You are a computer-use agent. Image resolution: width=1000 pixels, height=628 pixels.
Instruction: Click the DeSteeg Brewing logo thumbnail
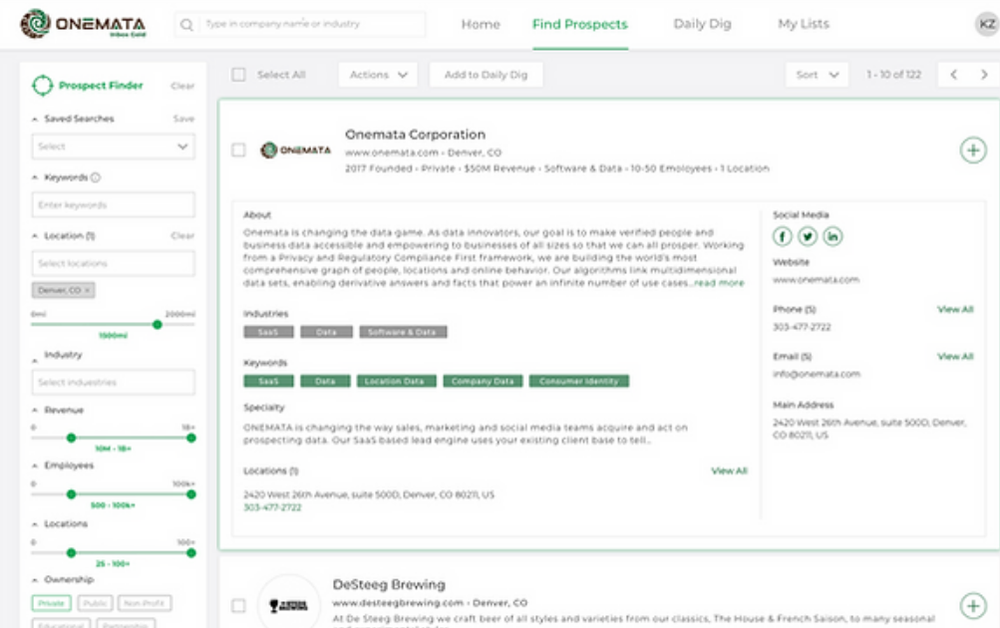pos(288,605)
